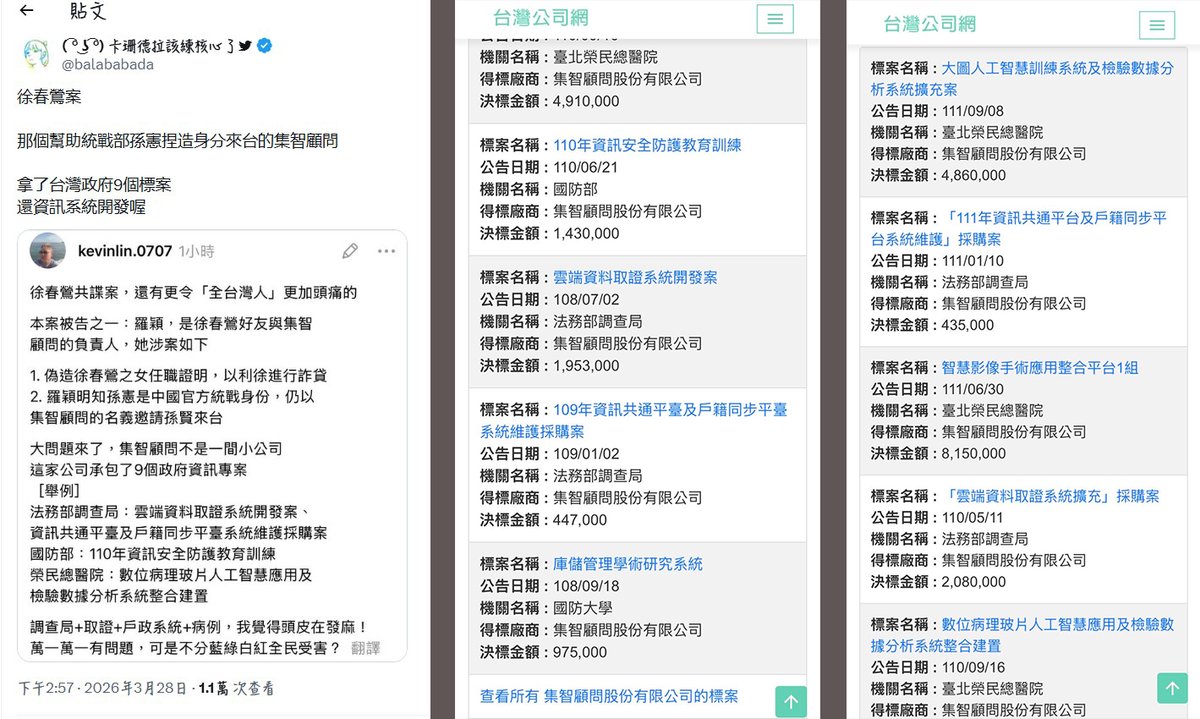Open the three-dot options menu on kevinlin.0707's post

387,251
